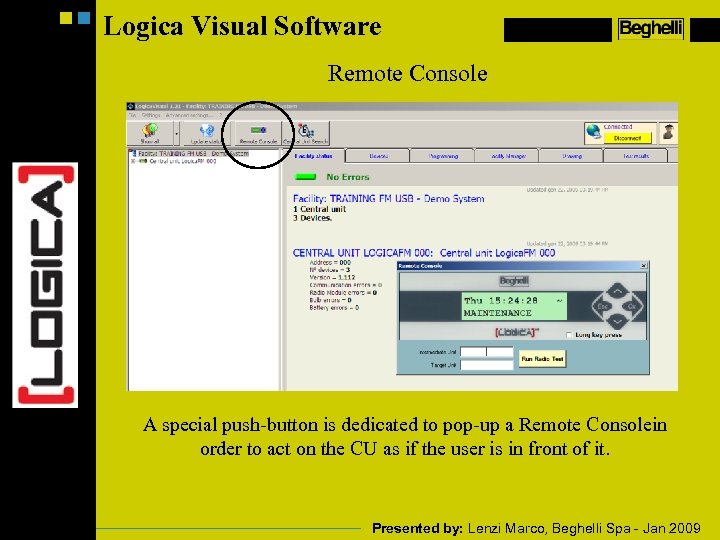This screenshot has height=540, width=720.
Task: Click the Ok key on the Remote Console keypad
Action: tap(632, 306)
